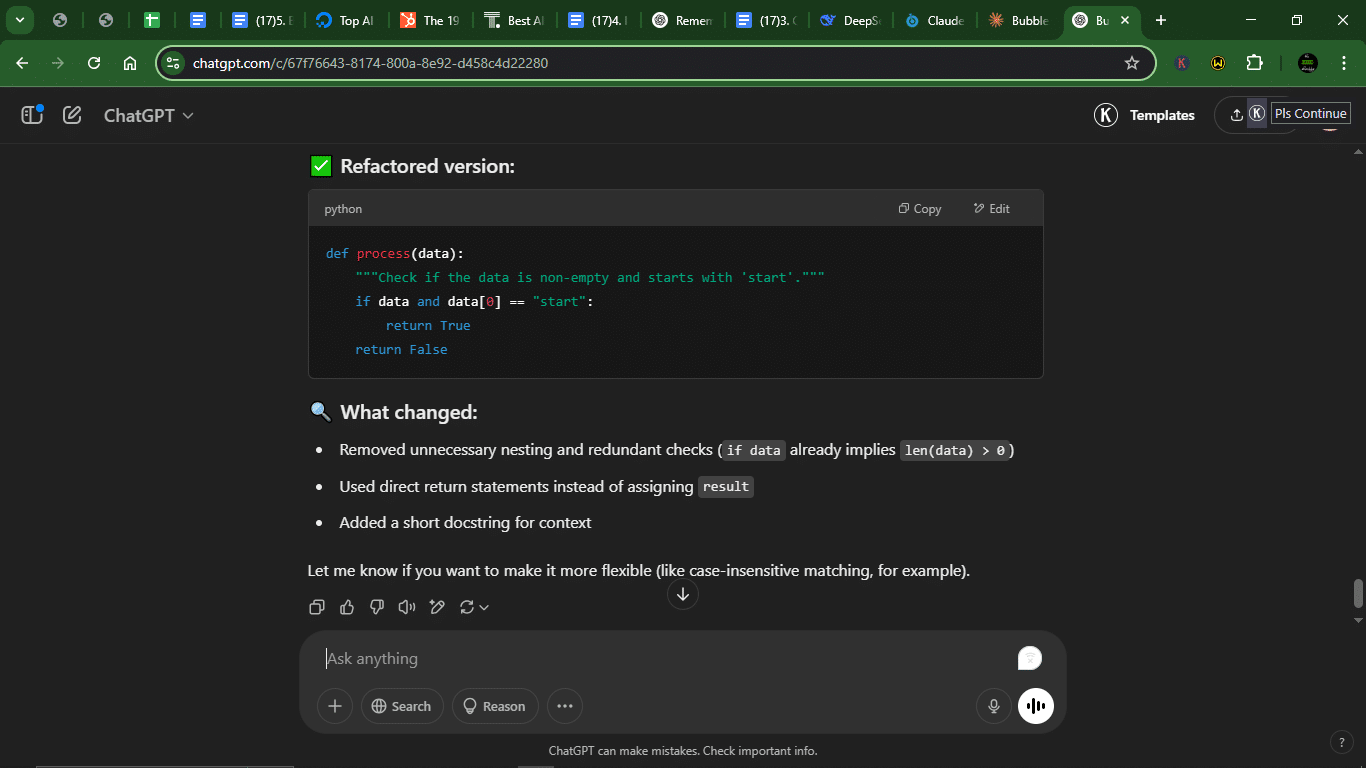Toggle the Reason option
1366x768 pixels.
click(x=495, y=706)
